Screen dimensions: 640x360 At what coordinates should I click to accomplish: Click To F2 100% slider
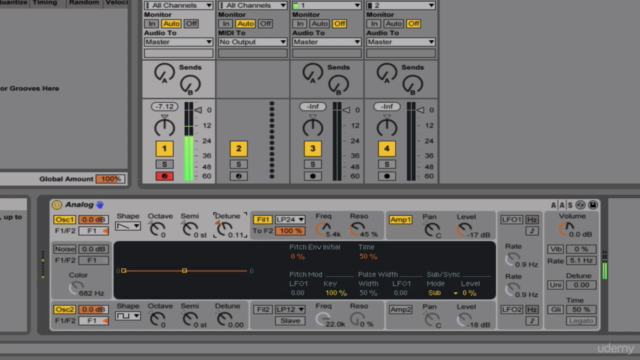pyautogui.click(x=290, y=231)
